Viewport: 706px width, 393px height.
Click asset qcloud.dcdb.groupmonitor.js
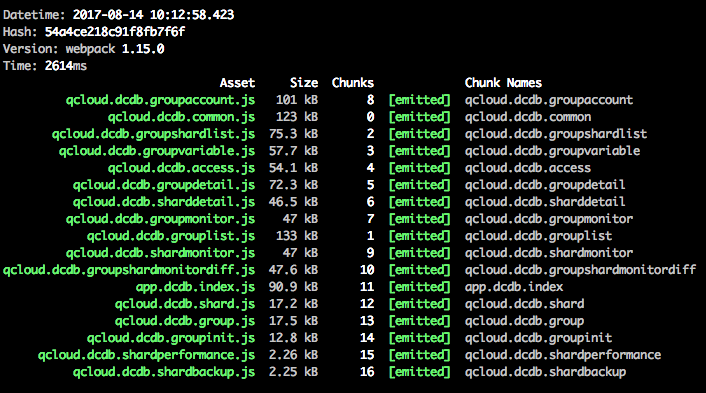[x=161, y=219]
